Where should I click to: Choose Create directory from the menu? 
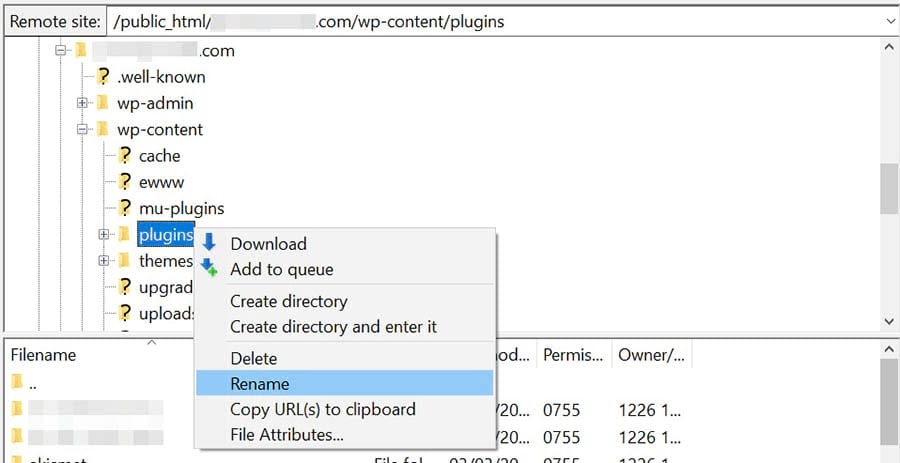pos(288,301)
